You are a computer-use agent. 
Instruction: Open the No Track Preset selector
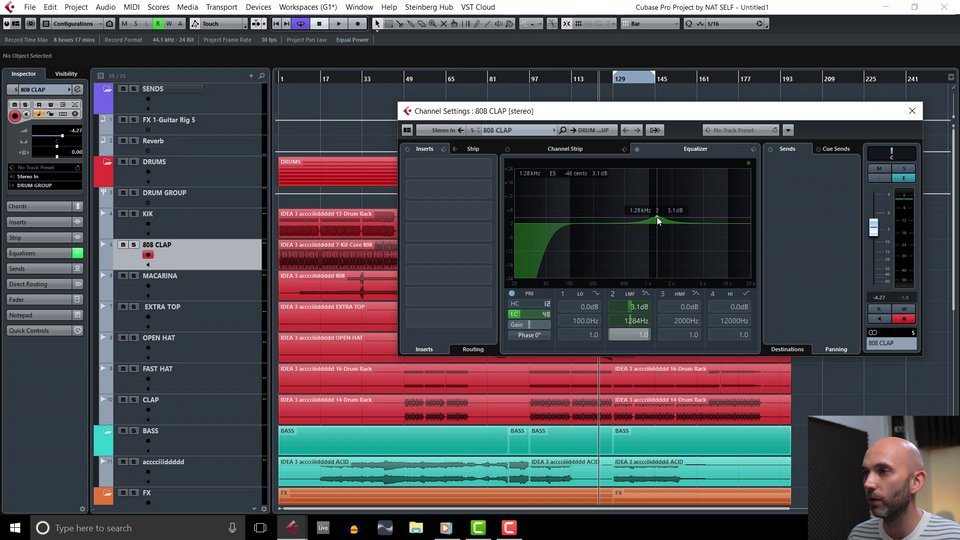[x=740, y=130]
